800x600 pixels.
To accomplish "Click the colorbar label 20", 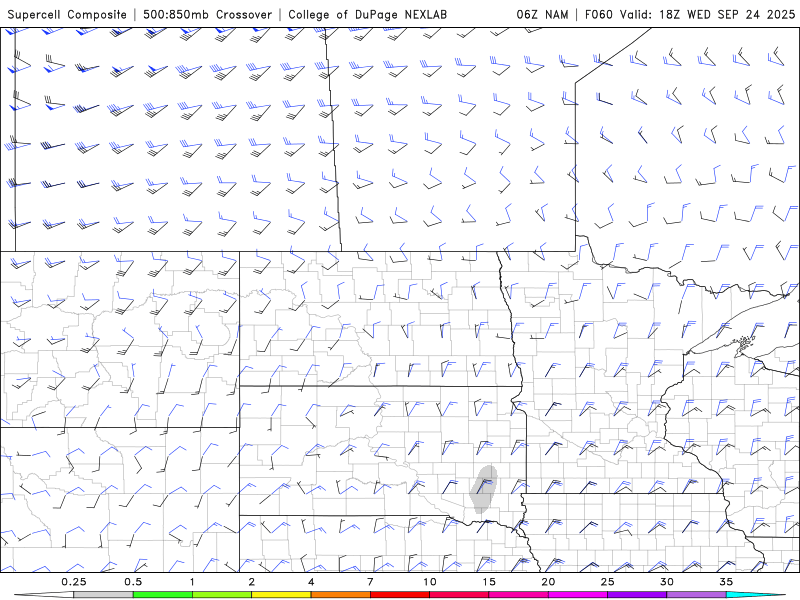I will coord(548,582).
